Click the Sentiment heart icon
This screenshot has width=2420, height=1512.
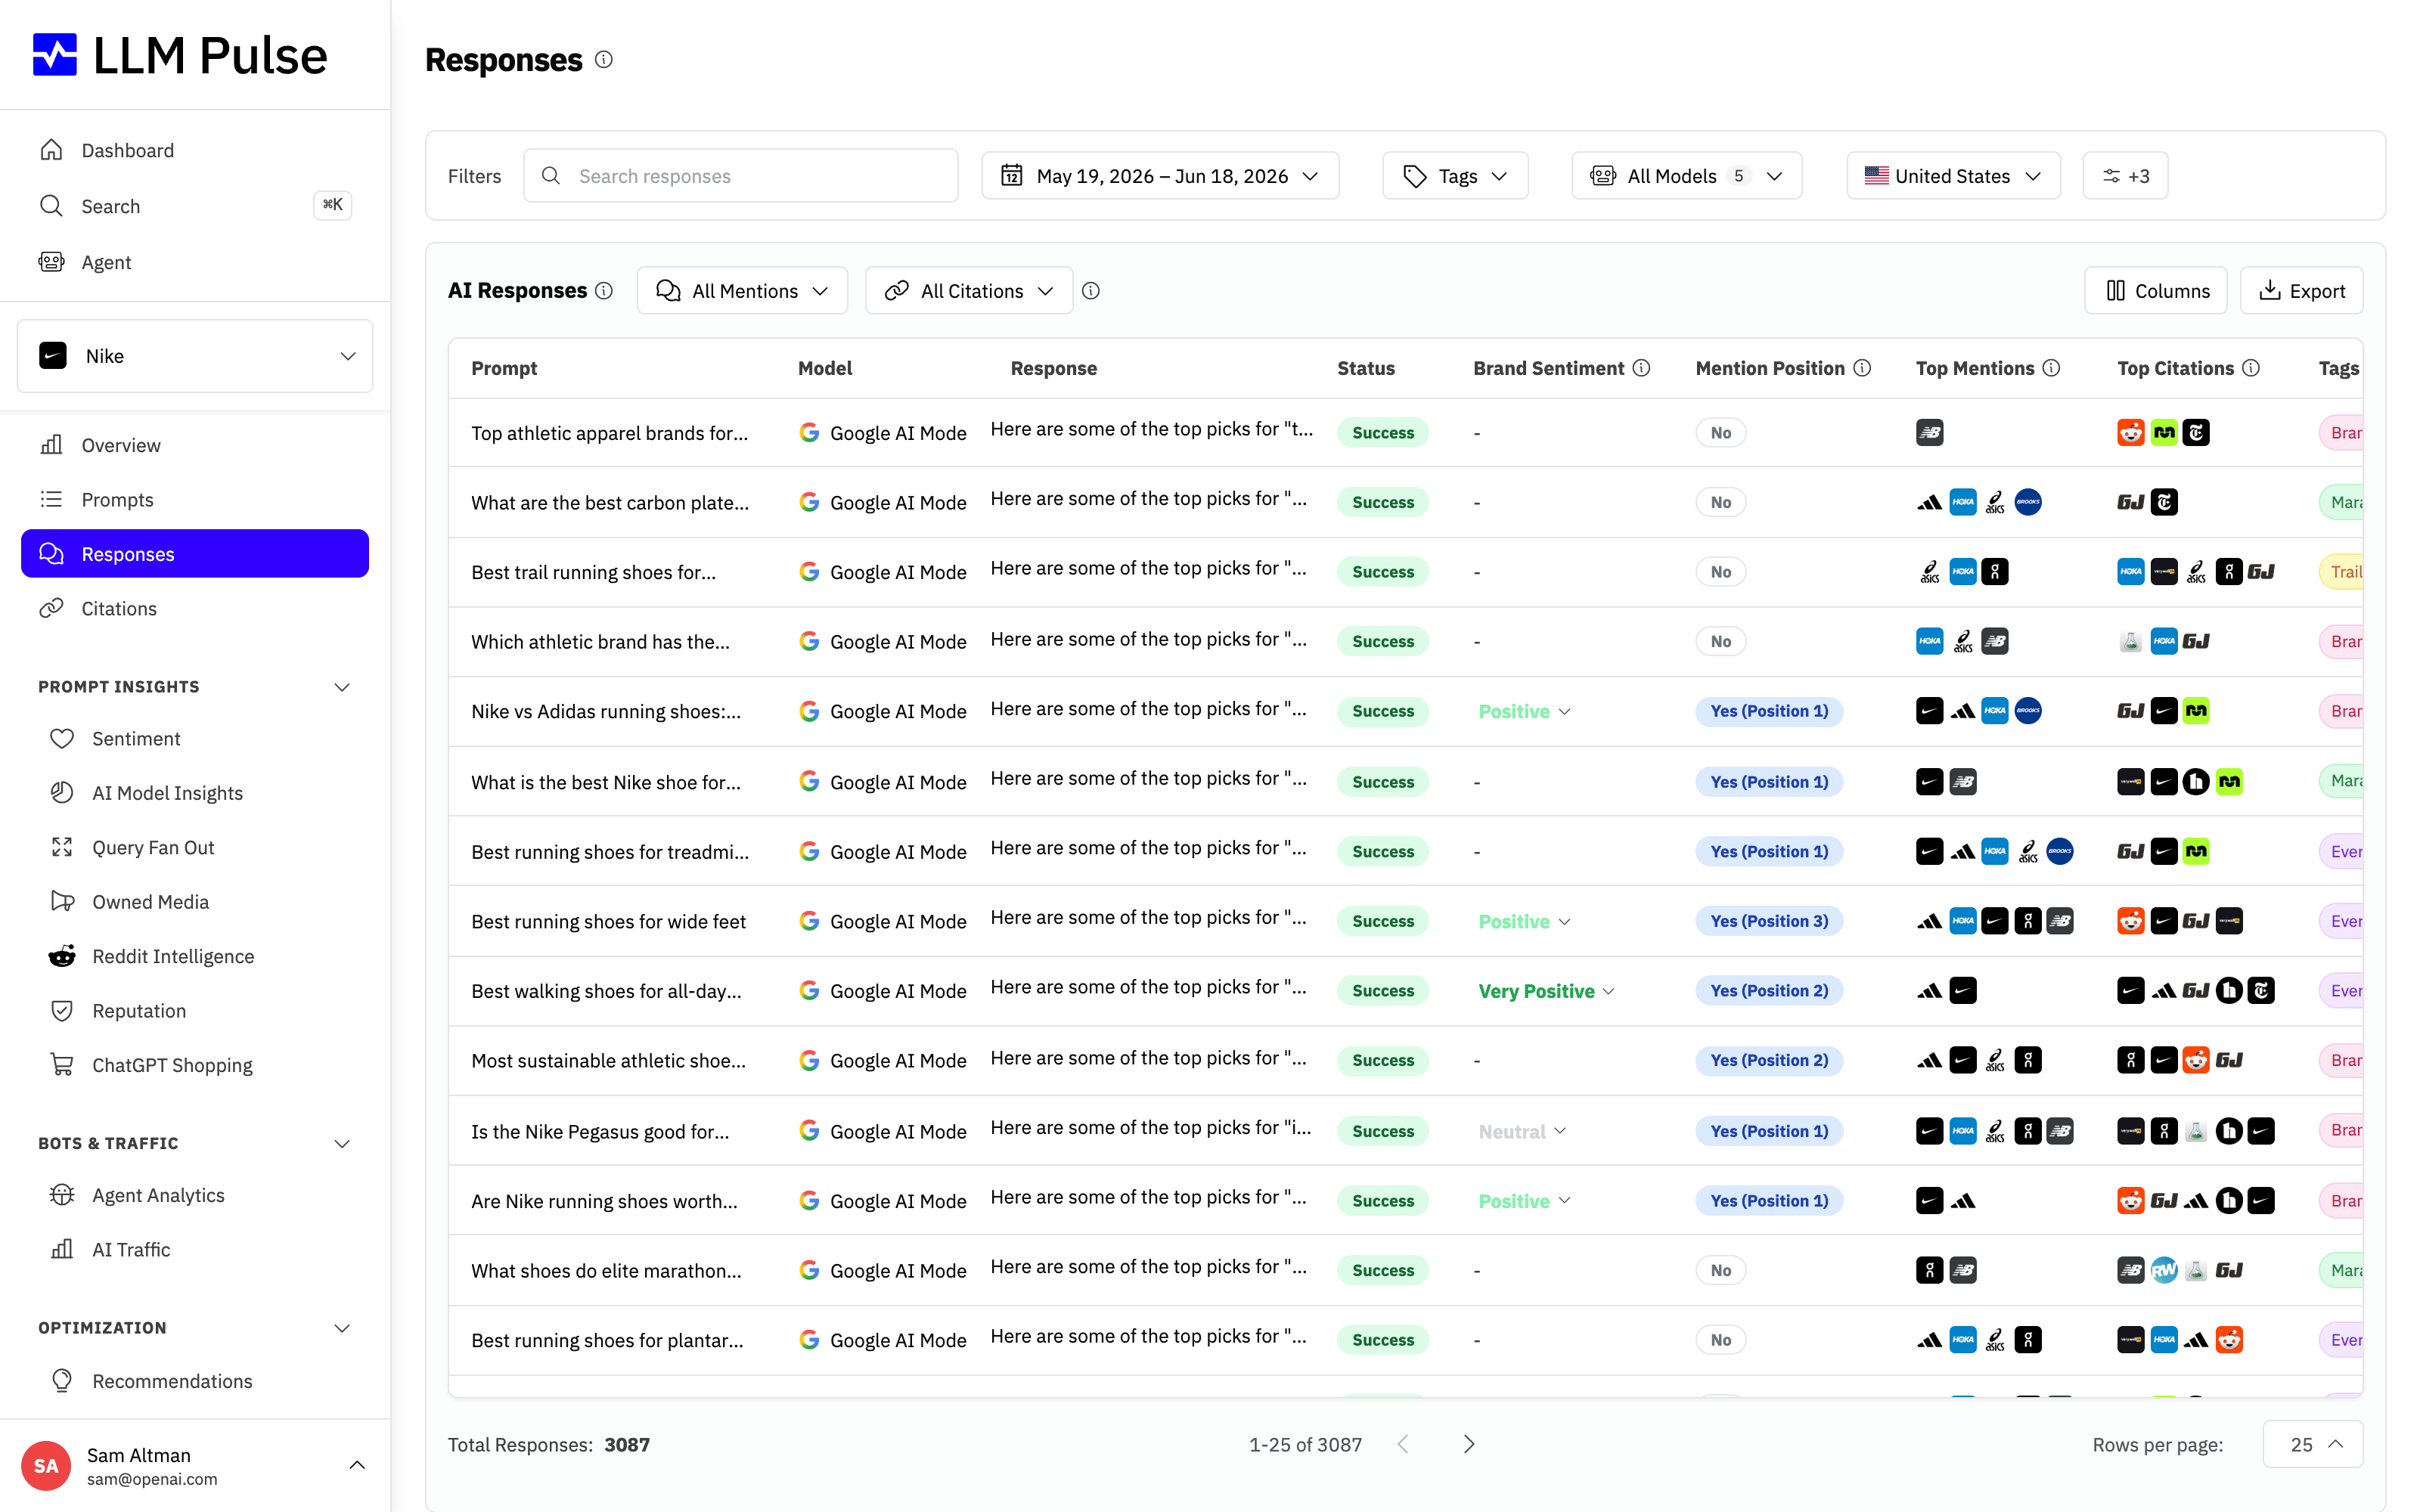point(62,738)
